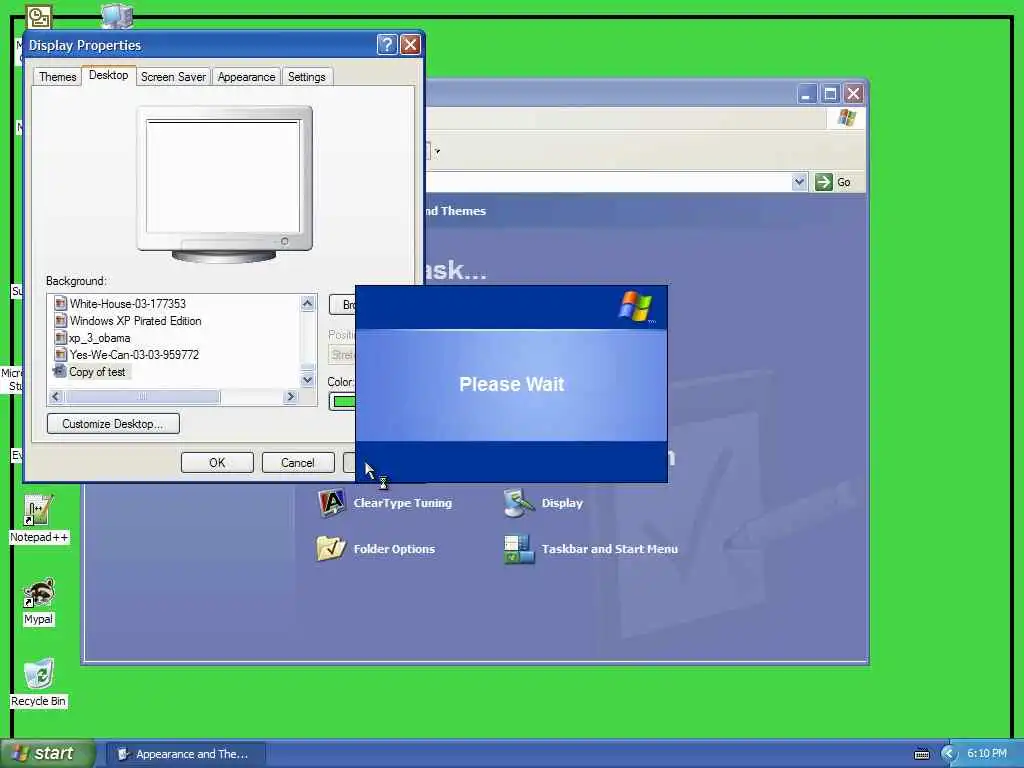Open the toolbar views dropdown arrow
Image resolution: width=1024 pixels, height=768 pixels.
point(437,152)
